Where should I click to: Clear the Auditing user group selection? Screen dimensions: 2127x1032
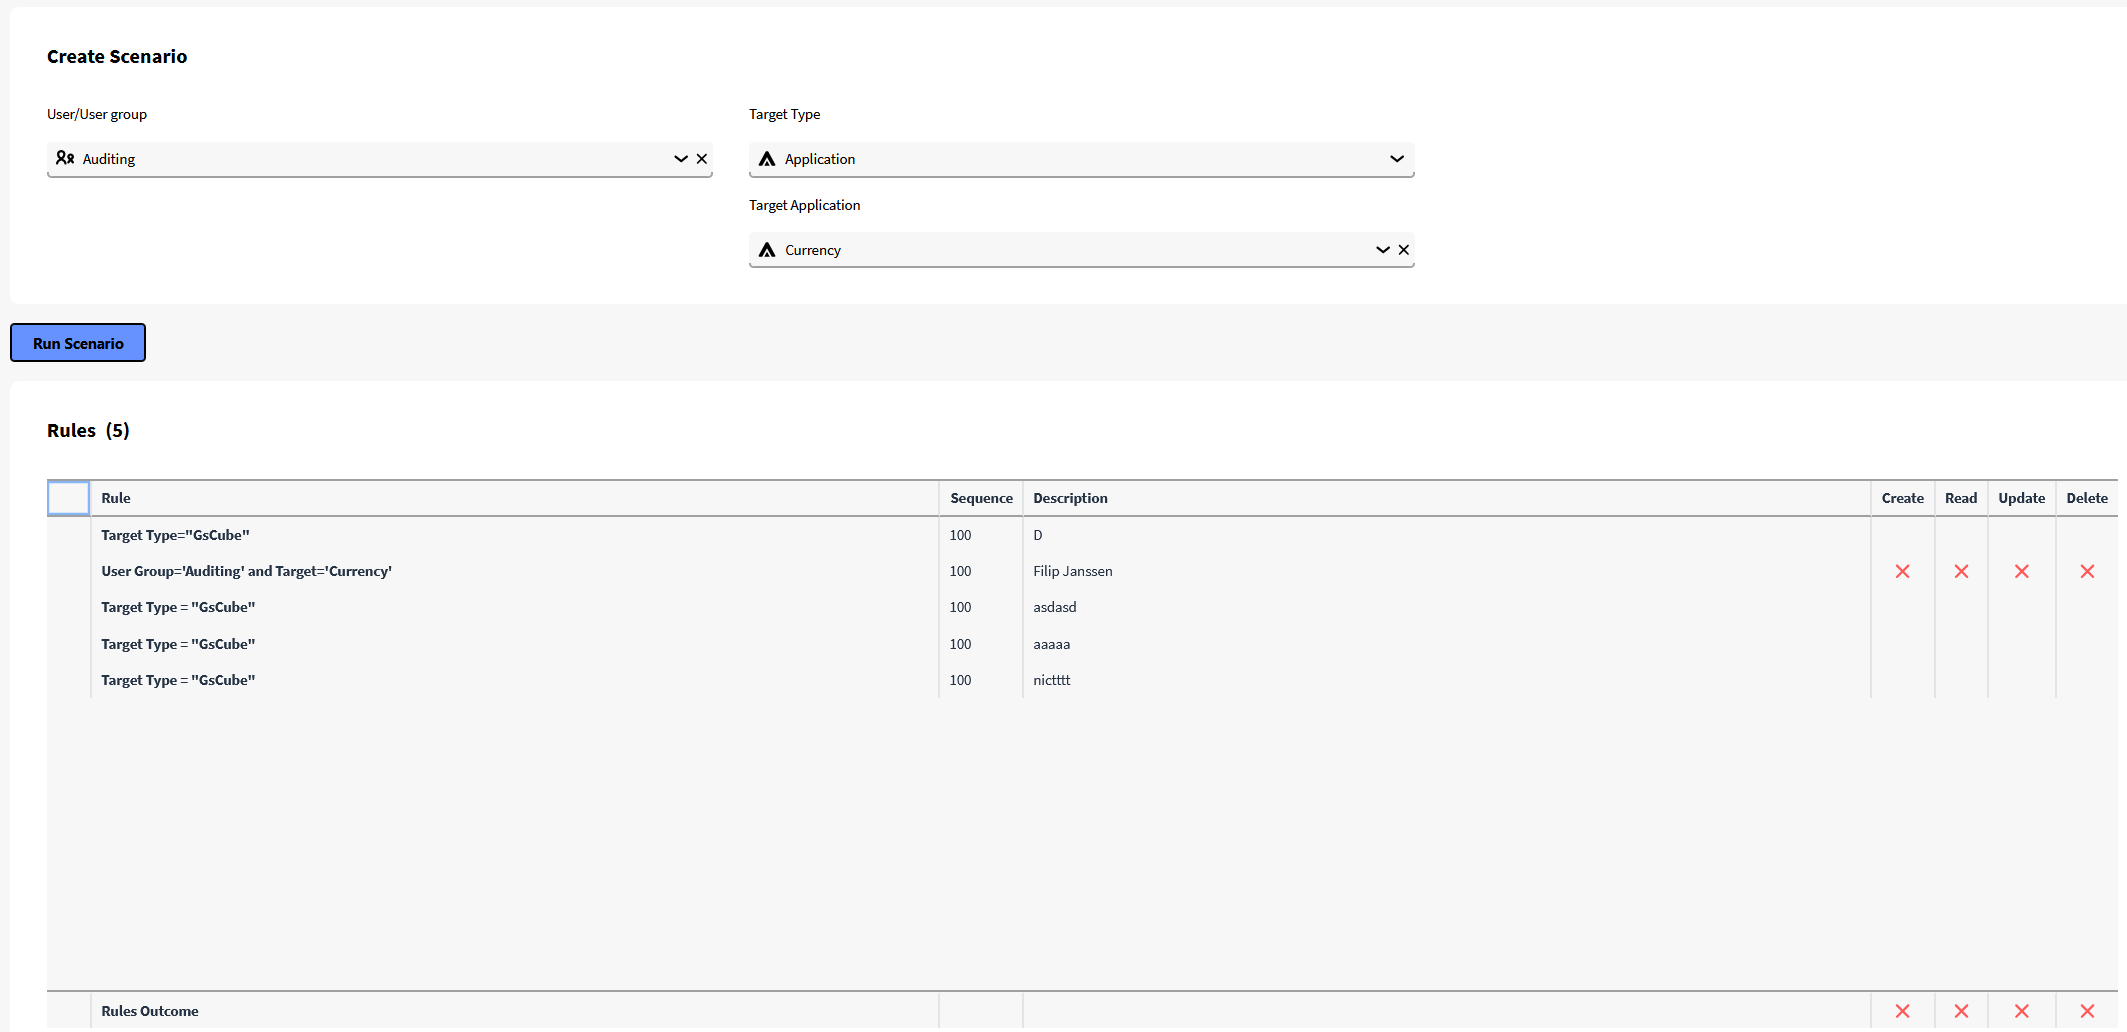pos(702,159)
